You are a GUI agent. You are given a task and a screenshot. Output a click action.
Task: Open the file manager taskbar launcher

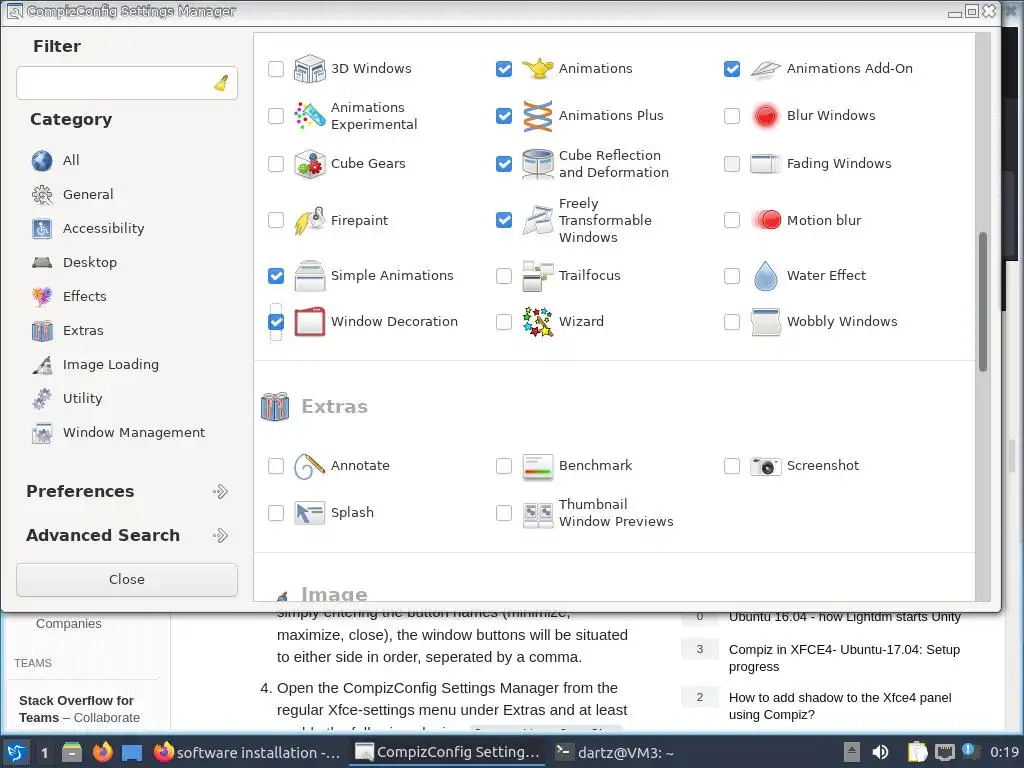tap(72, 753)
